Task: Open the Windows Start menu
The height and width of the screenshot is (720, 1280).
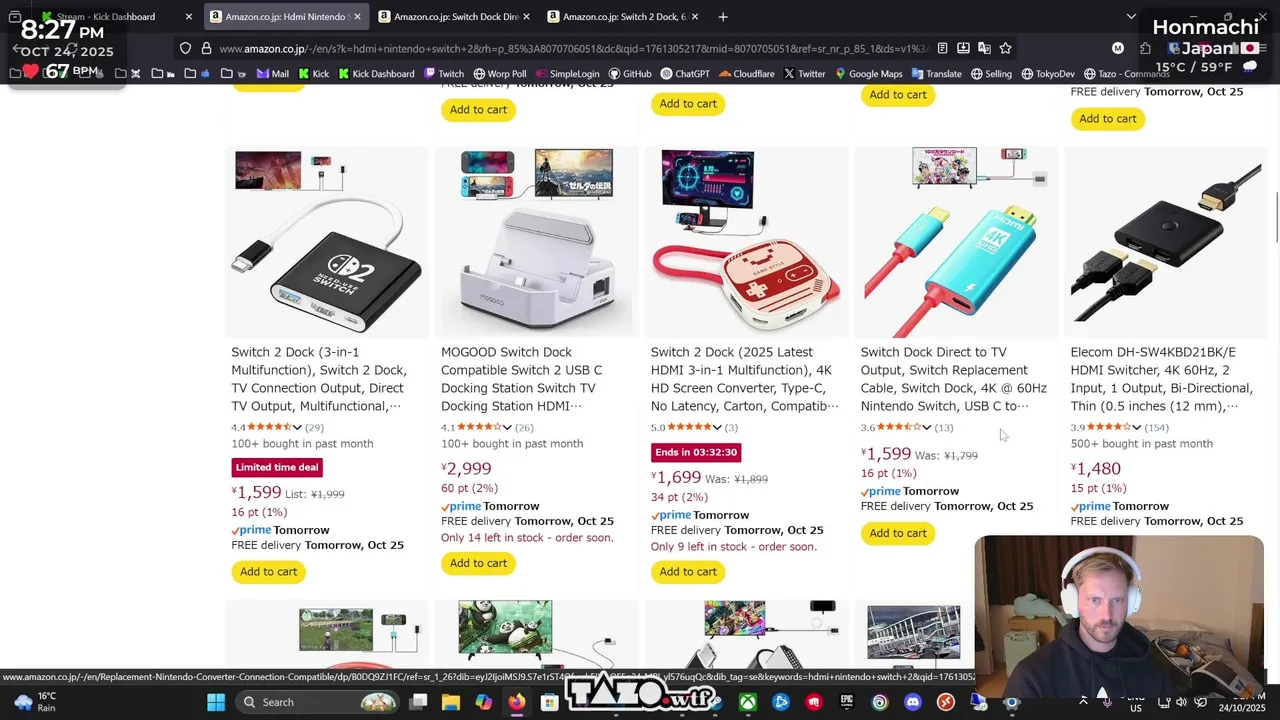Action: tap(216, 702)
